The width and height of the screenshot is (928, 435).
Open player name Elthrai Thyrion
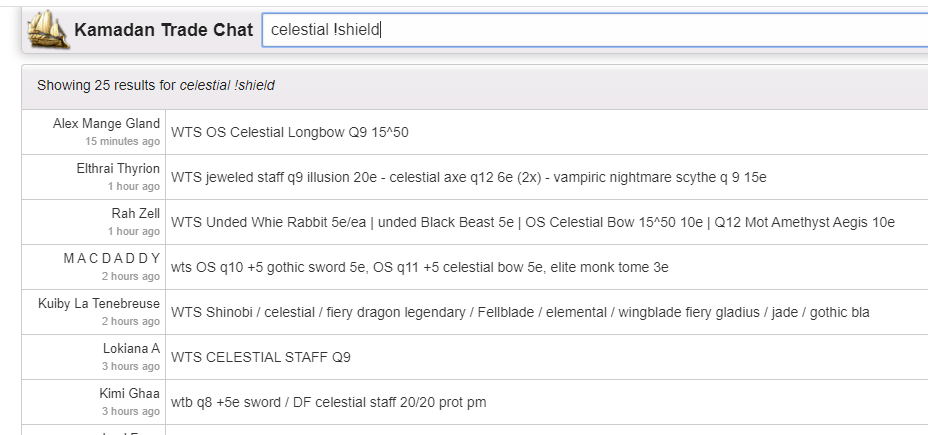click(118, 169)
